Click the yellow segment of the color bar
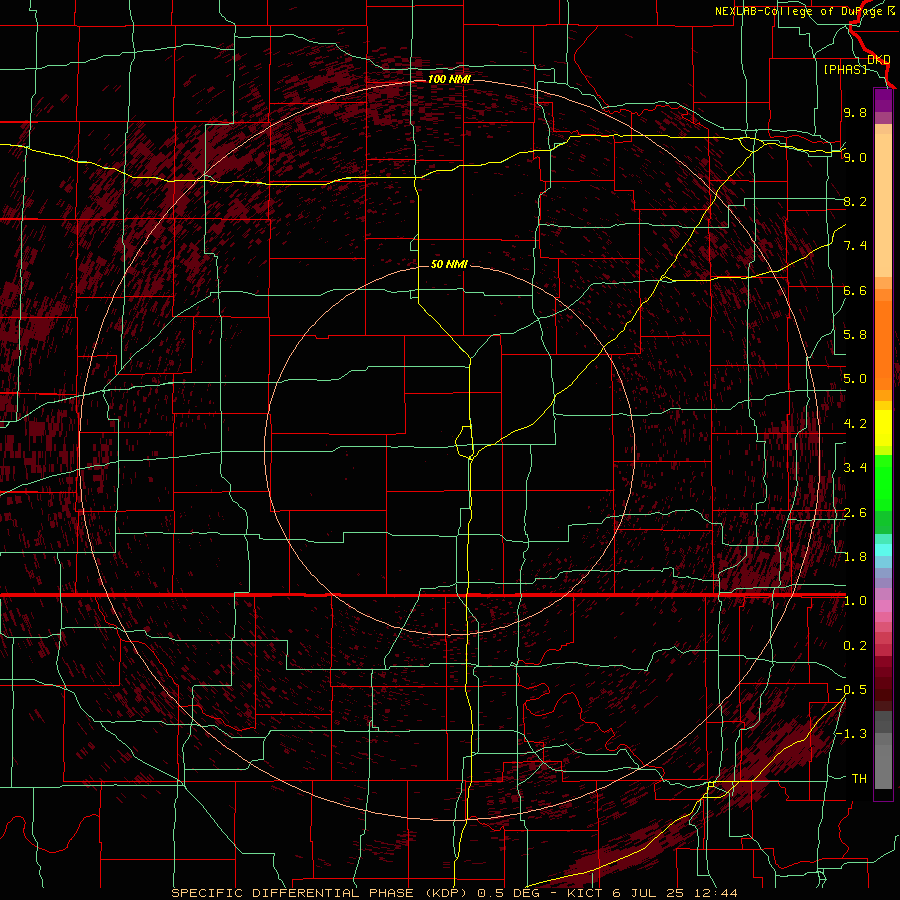 (883, 428)
